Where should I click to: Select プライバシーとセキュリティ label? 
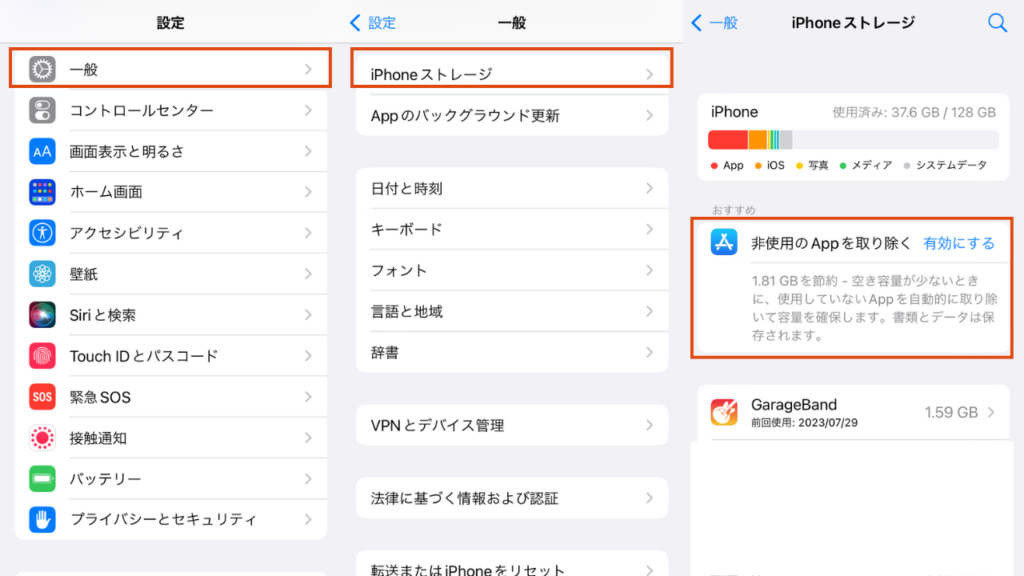coord(163,520)
